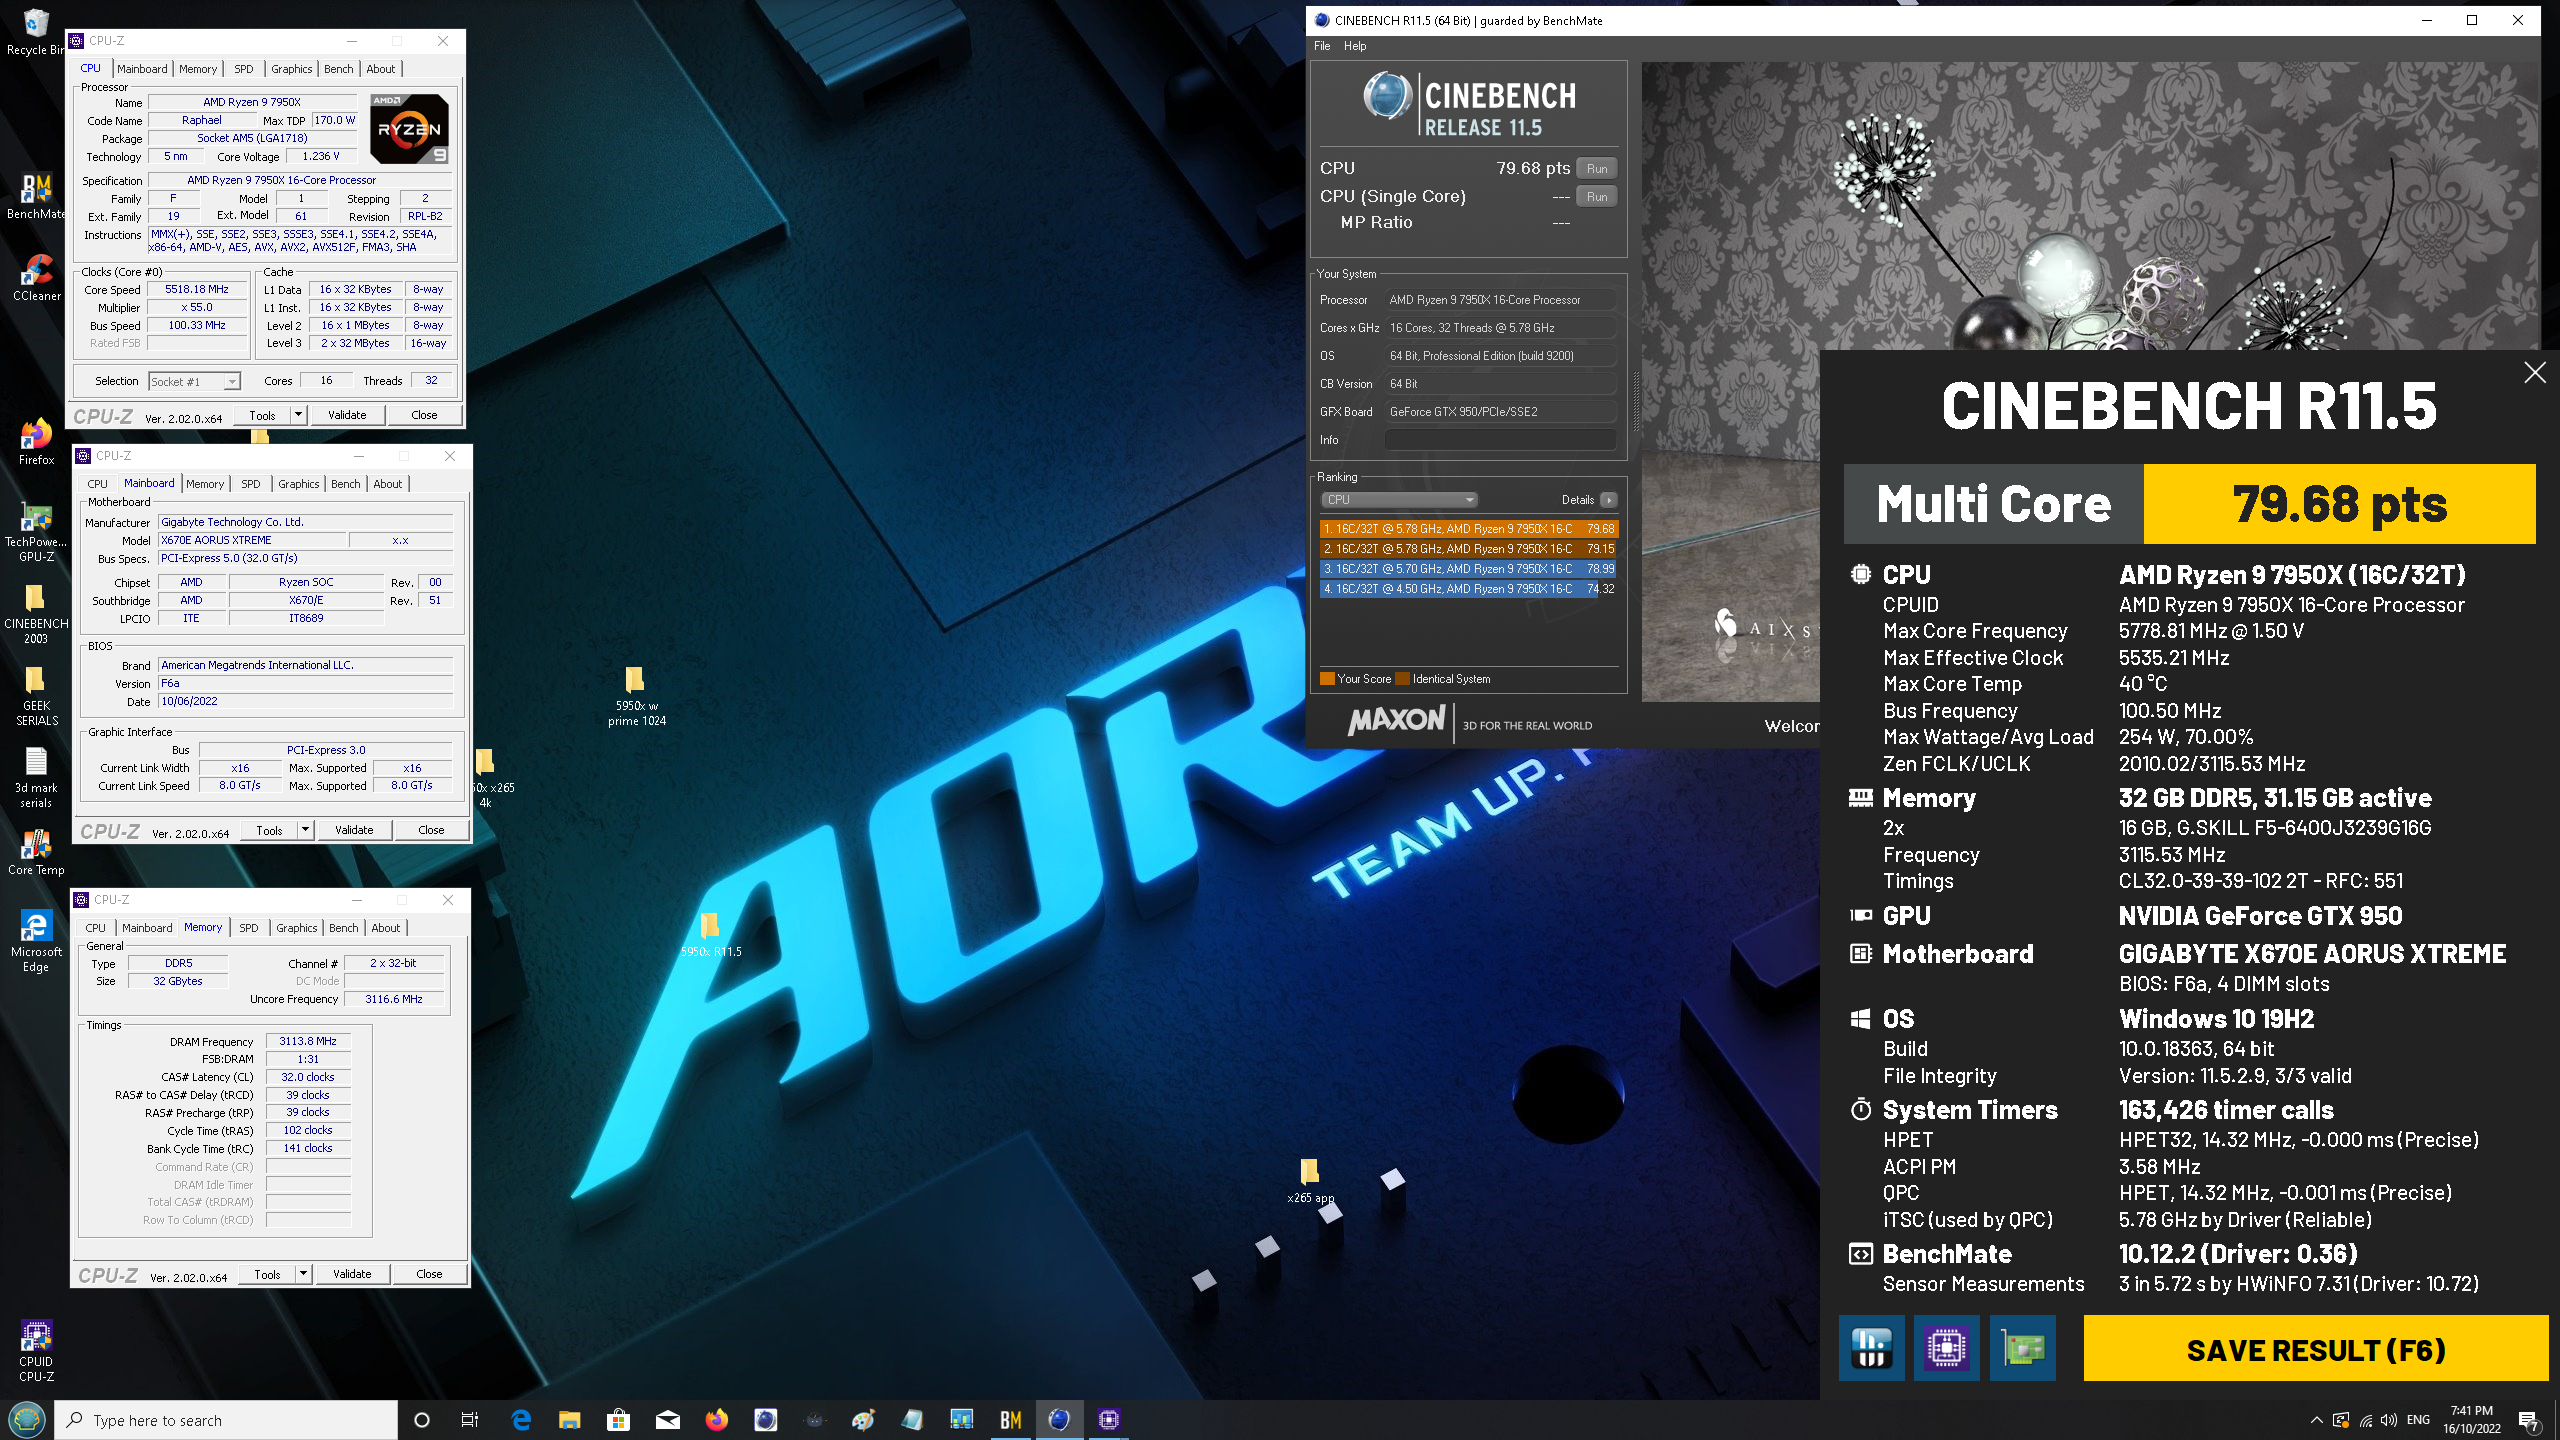Launch Core Temp from the desktop
Screen dimensions: 2560x1440
tap(36, 852)
